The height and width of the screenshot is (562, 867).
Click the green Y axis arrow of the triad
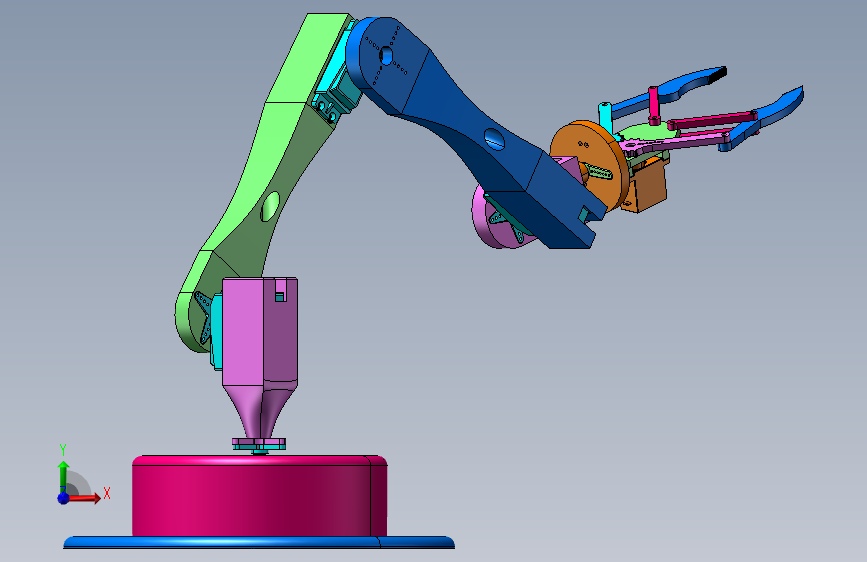point(64,475)
